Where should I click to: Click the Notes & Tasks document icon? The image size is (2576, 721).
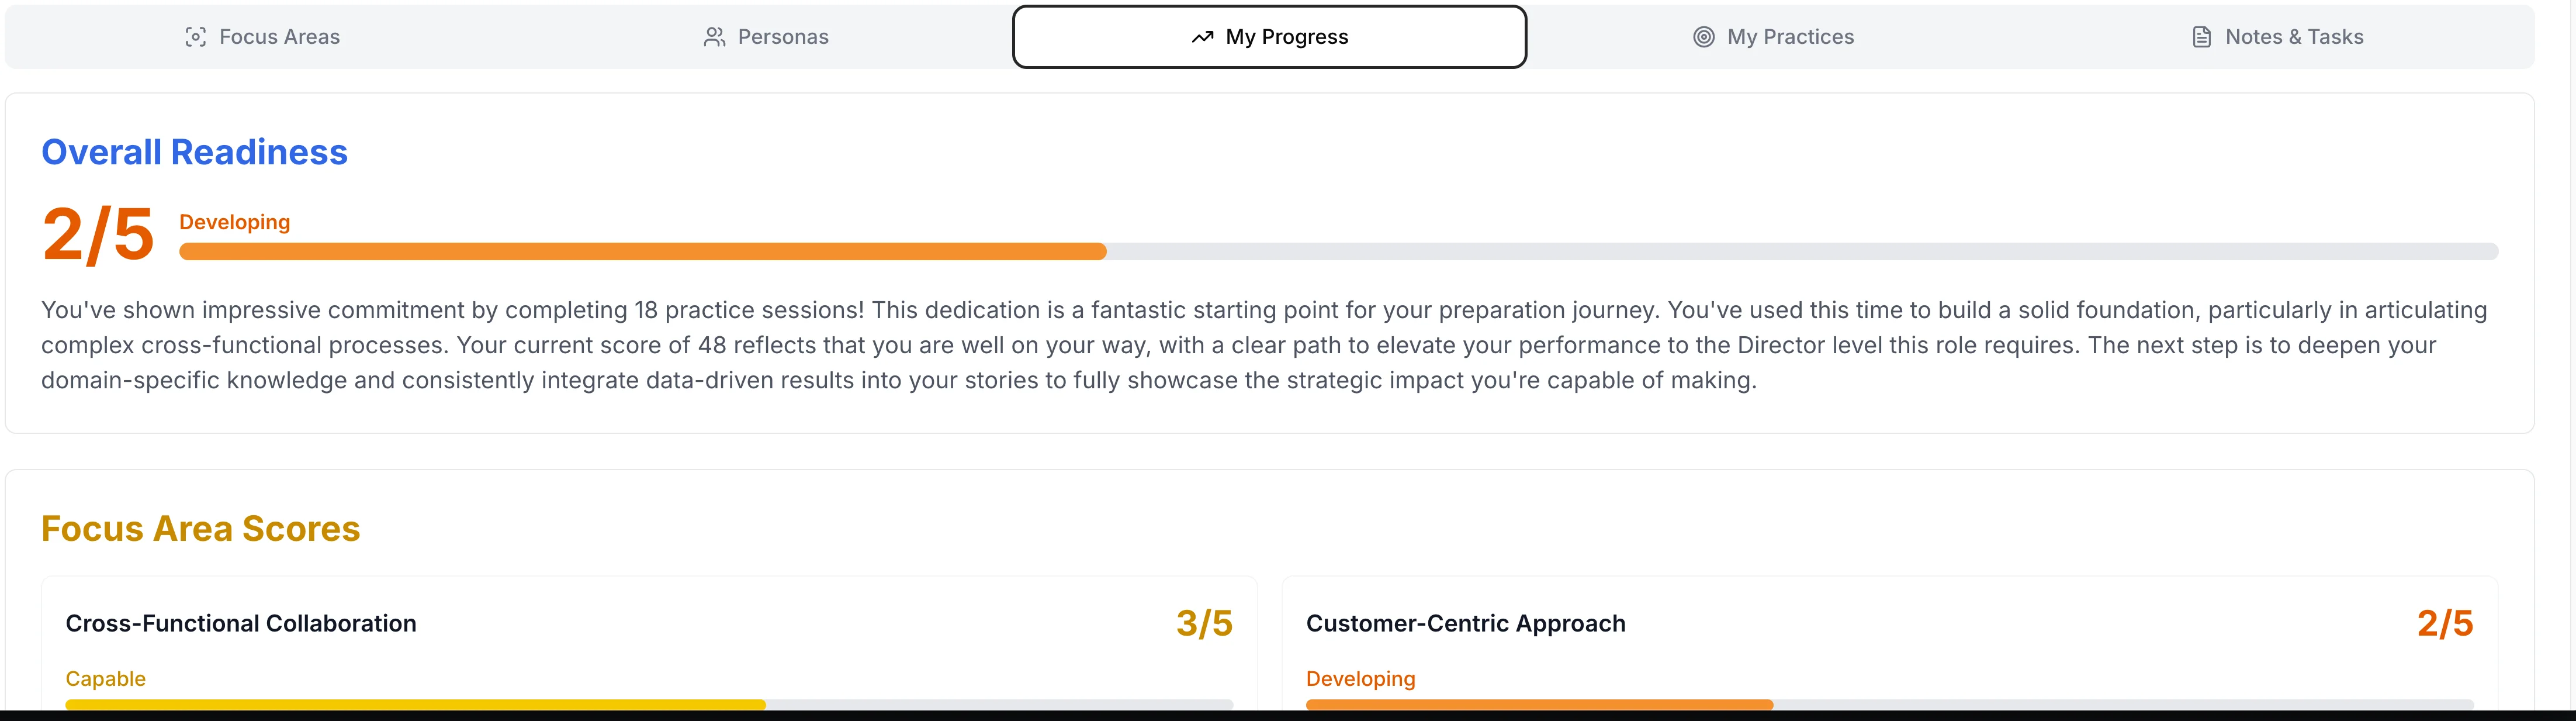(2201, 36)
